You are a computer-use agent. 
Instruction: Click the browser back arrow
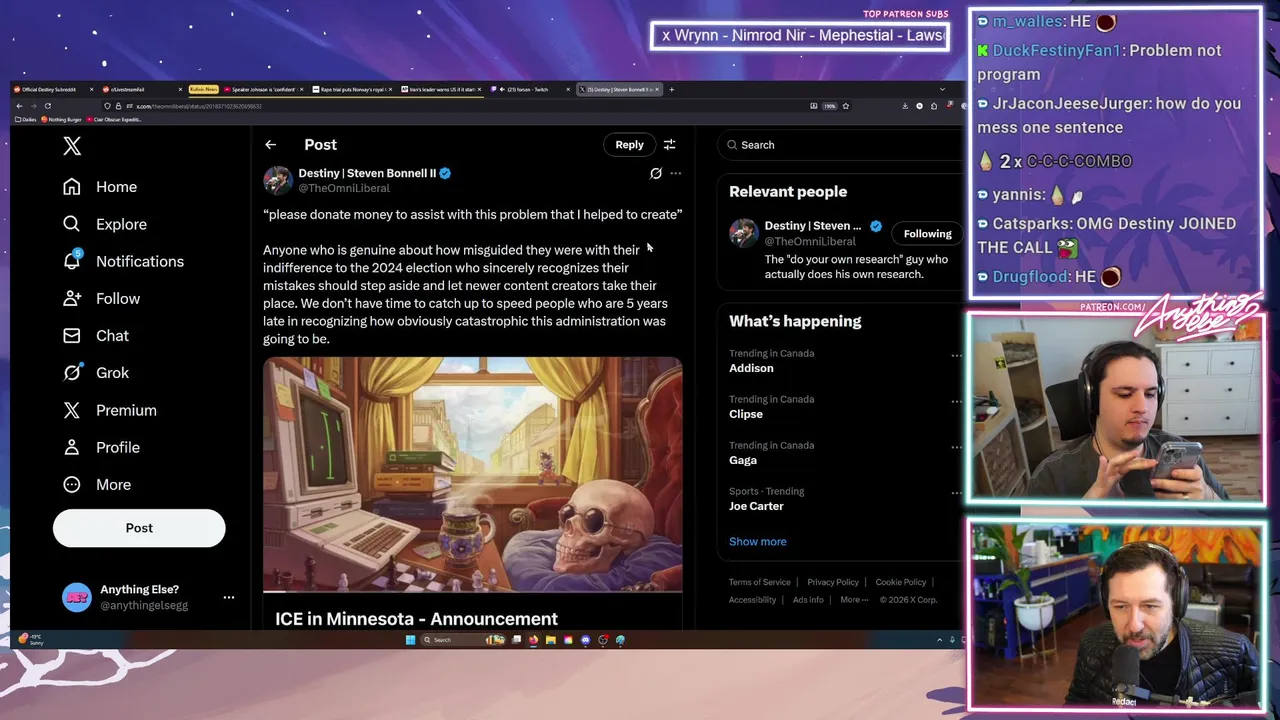[19, 106]
